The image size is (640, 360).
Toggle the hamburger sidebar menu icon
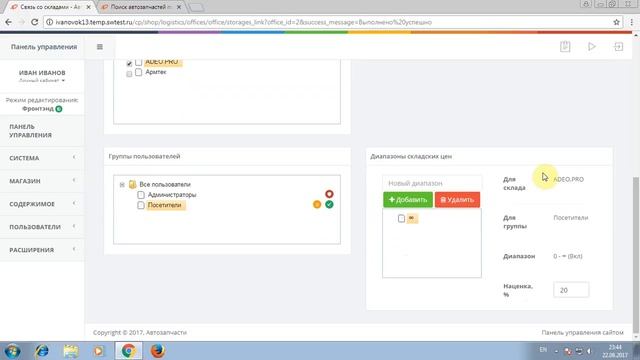pyautogui.click(x=100, y=47)
